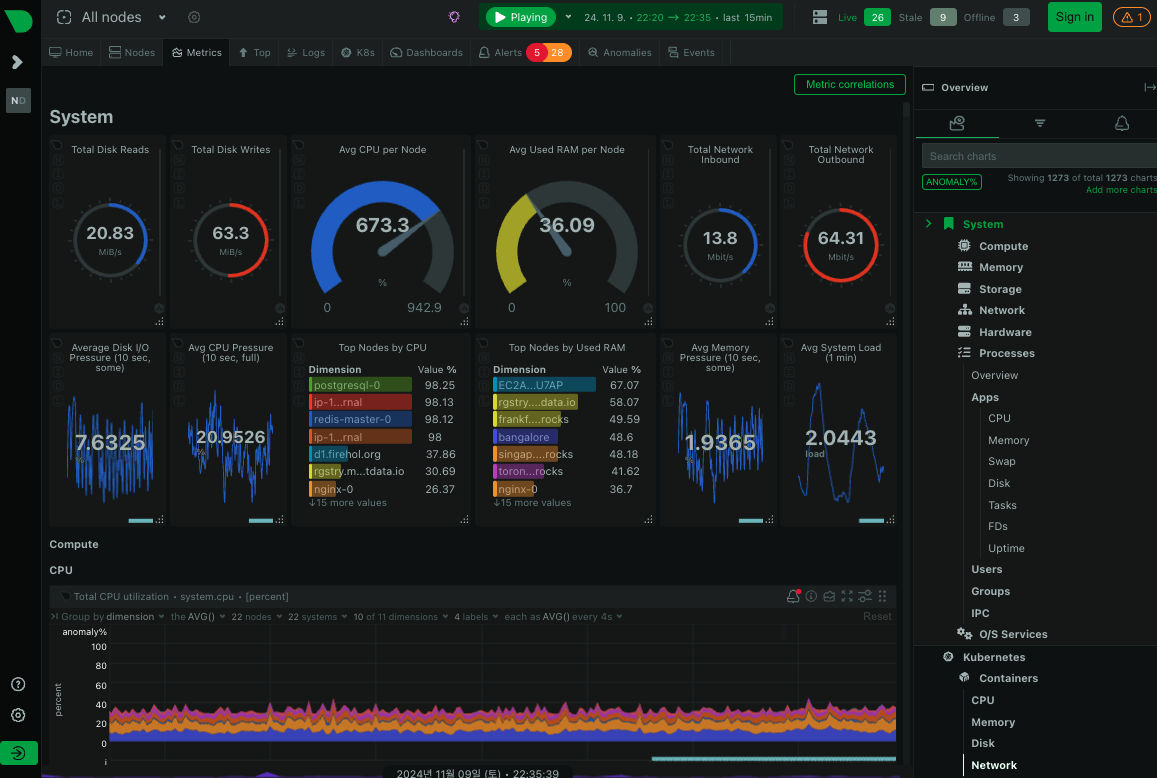This screenshot has height=778, width=1157.
Task: Click the Compute chip icon in the tree
Action: point(964,246)
